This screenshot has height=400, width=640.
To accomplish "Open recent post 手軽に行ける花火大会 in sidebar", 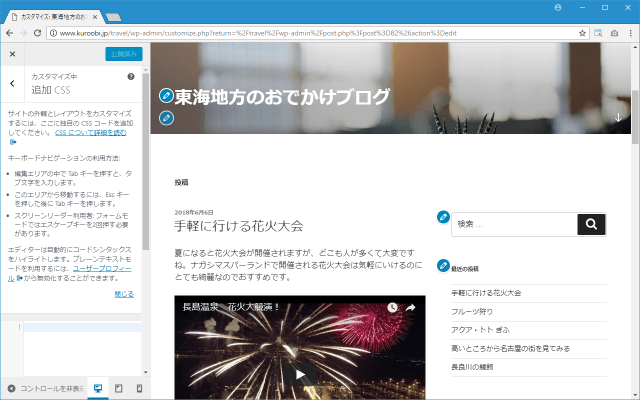I will (486, 293).
